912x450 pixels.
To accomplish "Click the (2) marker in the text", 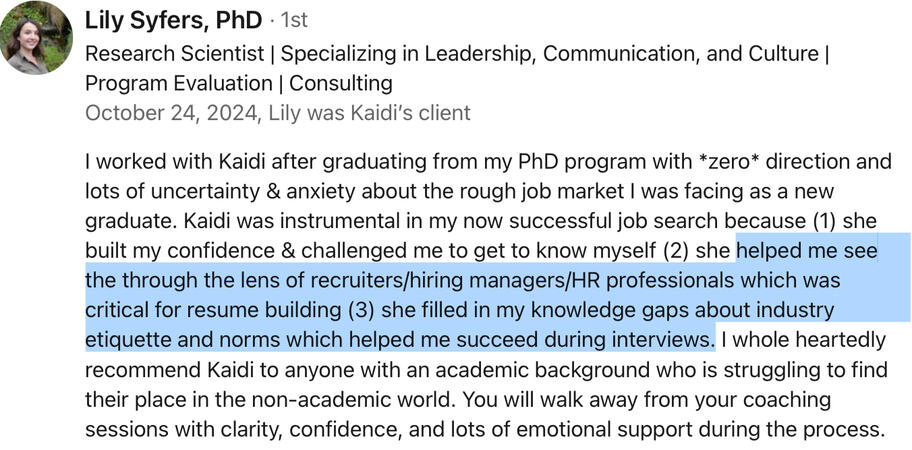I will (682, 250).
